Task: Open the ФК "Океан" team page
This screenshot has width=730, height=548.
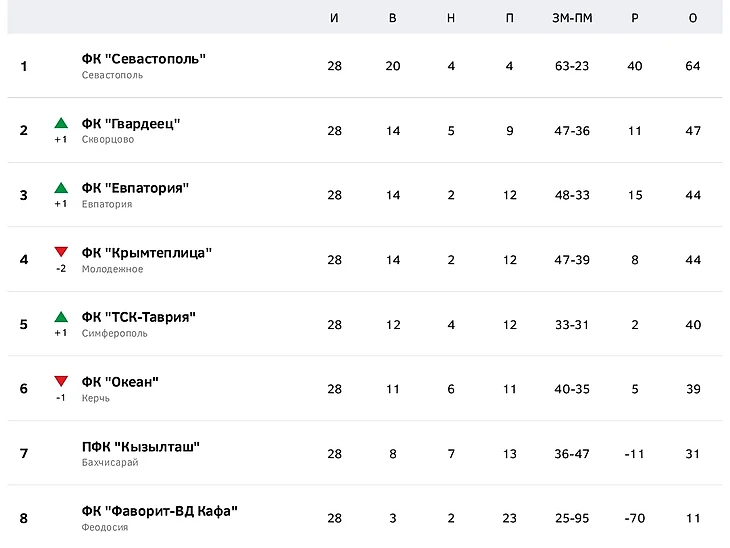Action: click(121, 382)
